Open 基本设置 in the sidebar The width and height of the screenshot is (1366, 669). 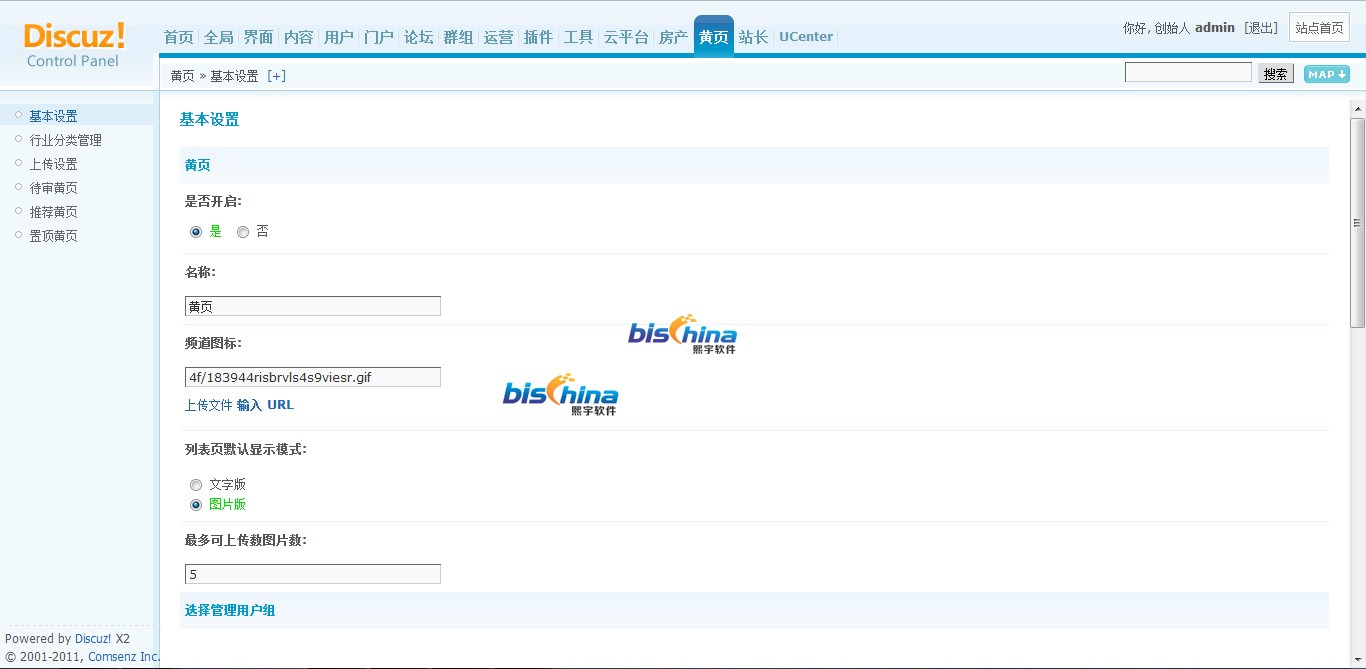[x=53, y=116]
